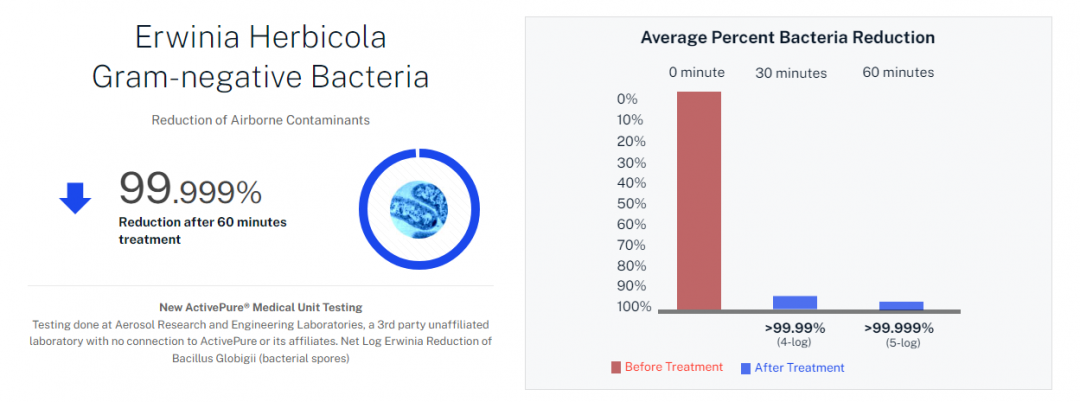Click the blue 30 minutes bar

coord(795,302)
